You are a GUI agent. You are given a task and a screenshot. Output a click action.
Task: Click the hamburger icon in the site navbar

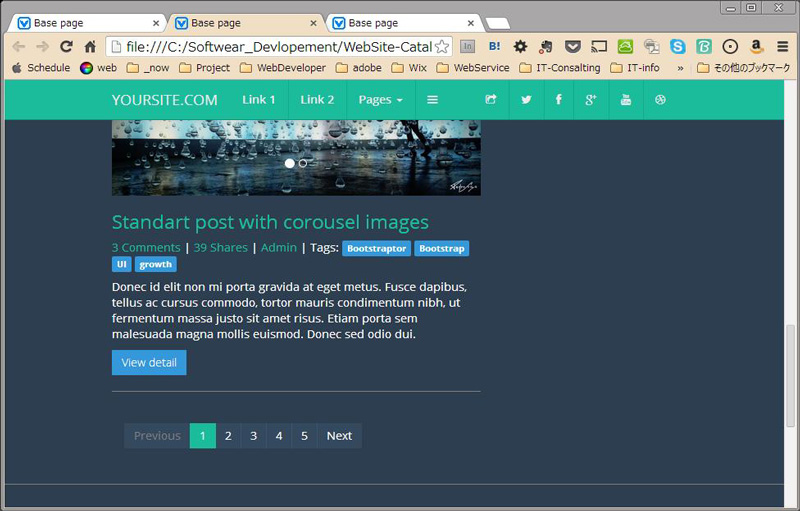[432, 100]
